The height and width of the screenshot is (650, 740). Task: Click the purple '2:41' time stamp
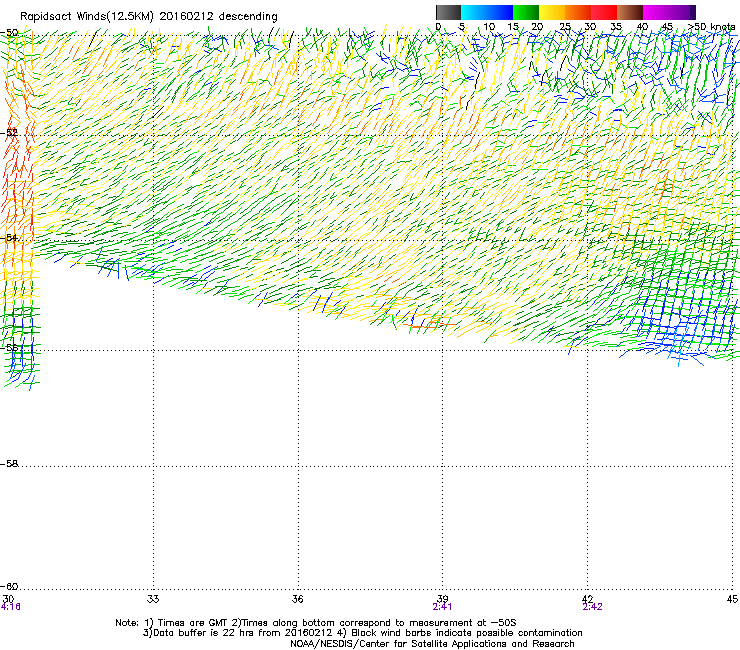[442, 607]
